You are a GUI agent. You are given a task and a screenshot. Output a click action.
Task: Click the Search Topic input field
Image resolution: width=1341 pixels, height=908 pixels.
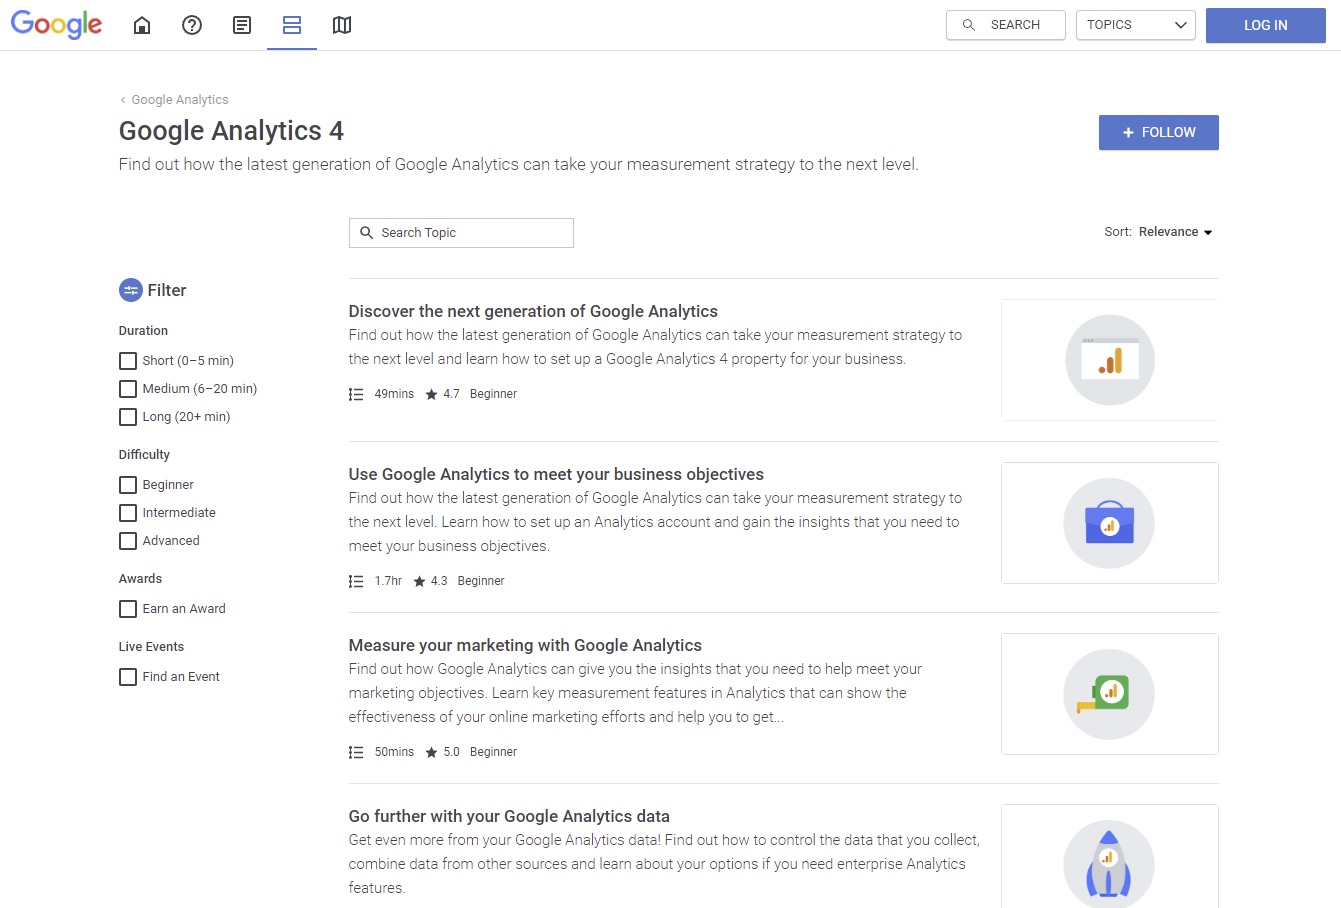(461, 233)
